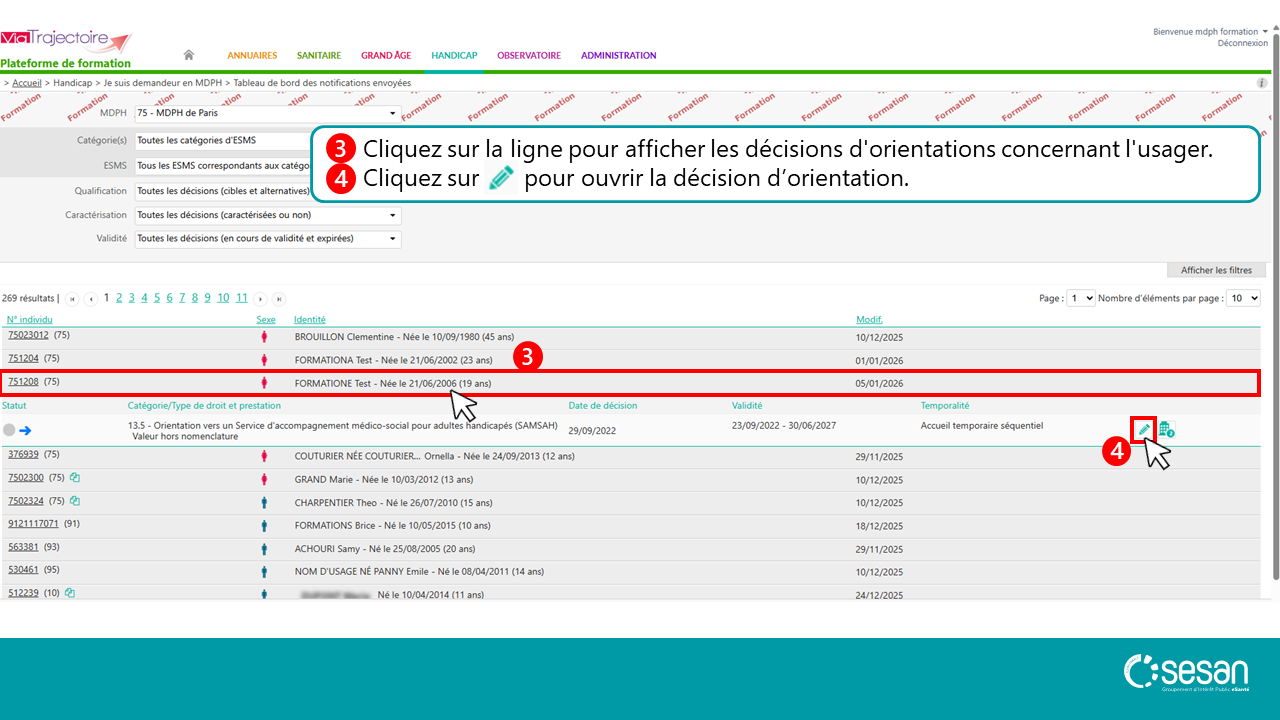This screenshot has width=1280, height=720.
Task: Click the Afficher les filtres button
Action: 1216,270
